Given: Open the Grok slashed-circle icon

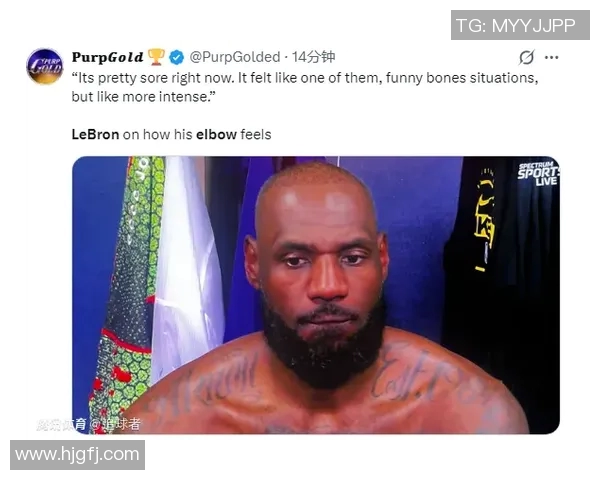Looking at the screenshot, I should coord(527,57).
